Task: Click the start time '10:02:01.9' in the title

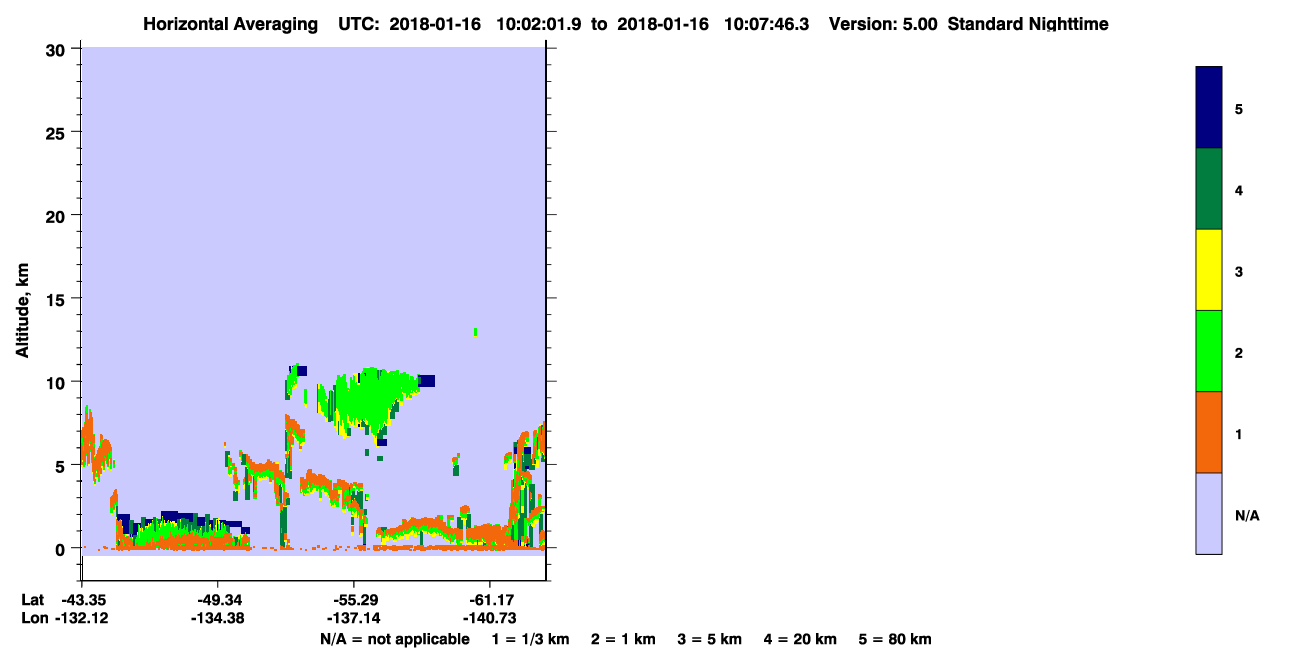Action: pos(541,24)
